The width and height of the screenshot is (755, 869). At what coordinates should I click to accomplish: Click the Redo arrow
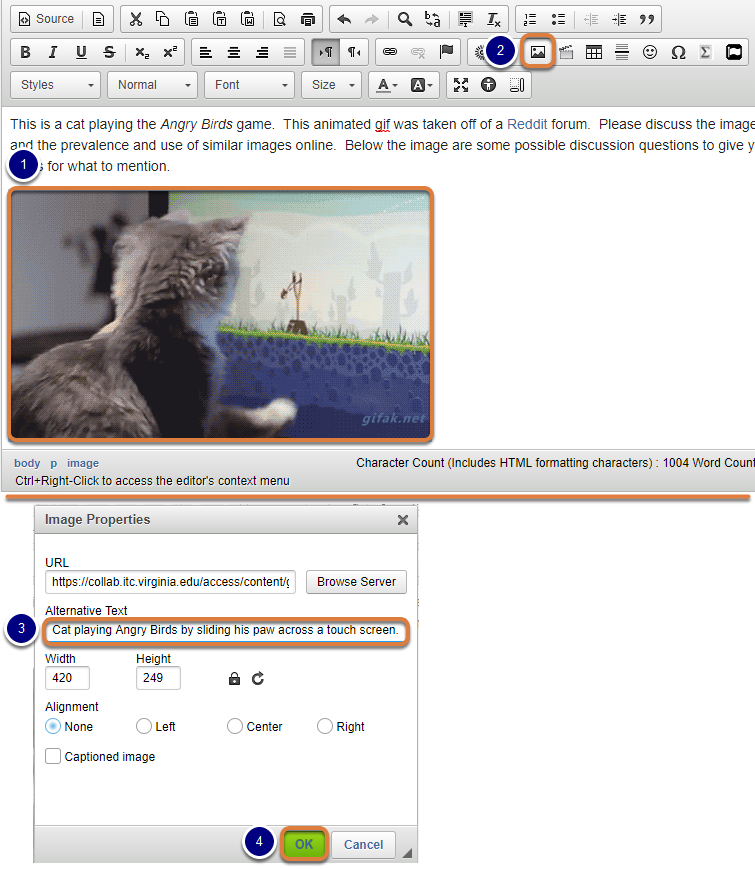371,19
